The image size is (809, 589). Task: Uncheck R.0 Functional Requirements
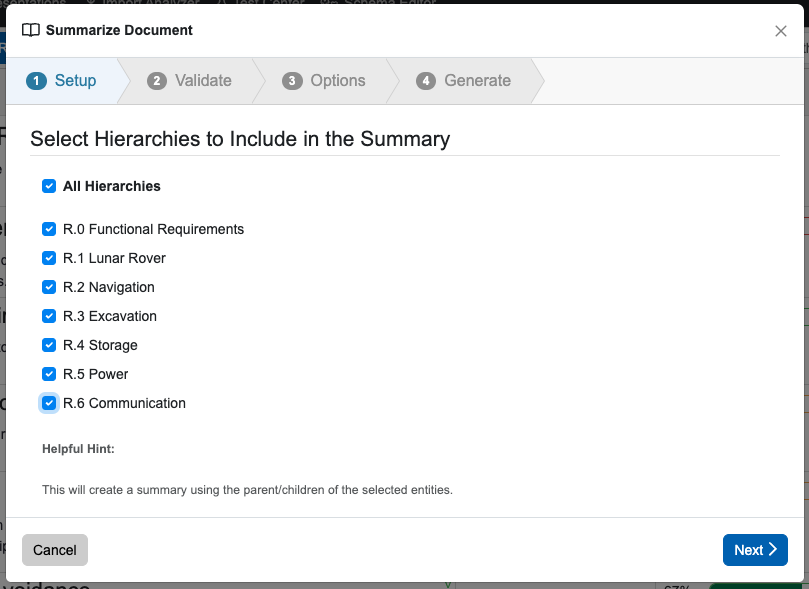coord(49,229)
